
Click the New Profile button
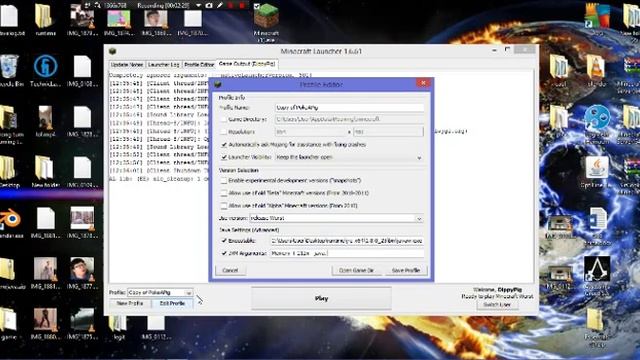coord(130,303)
